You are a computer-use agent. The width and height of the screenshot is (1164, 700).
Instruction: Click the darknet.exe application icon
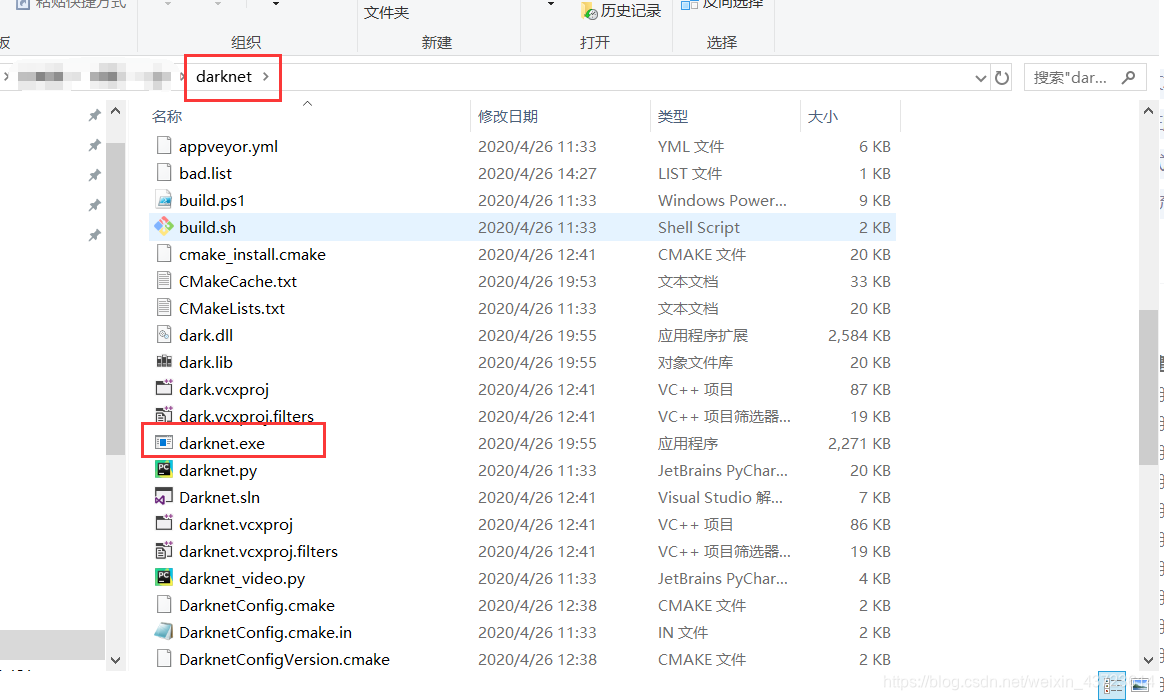164,442
